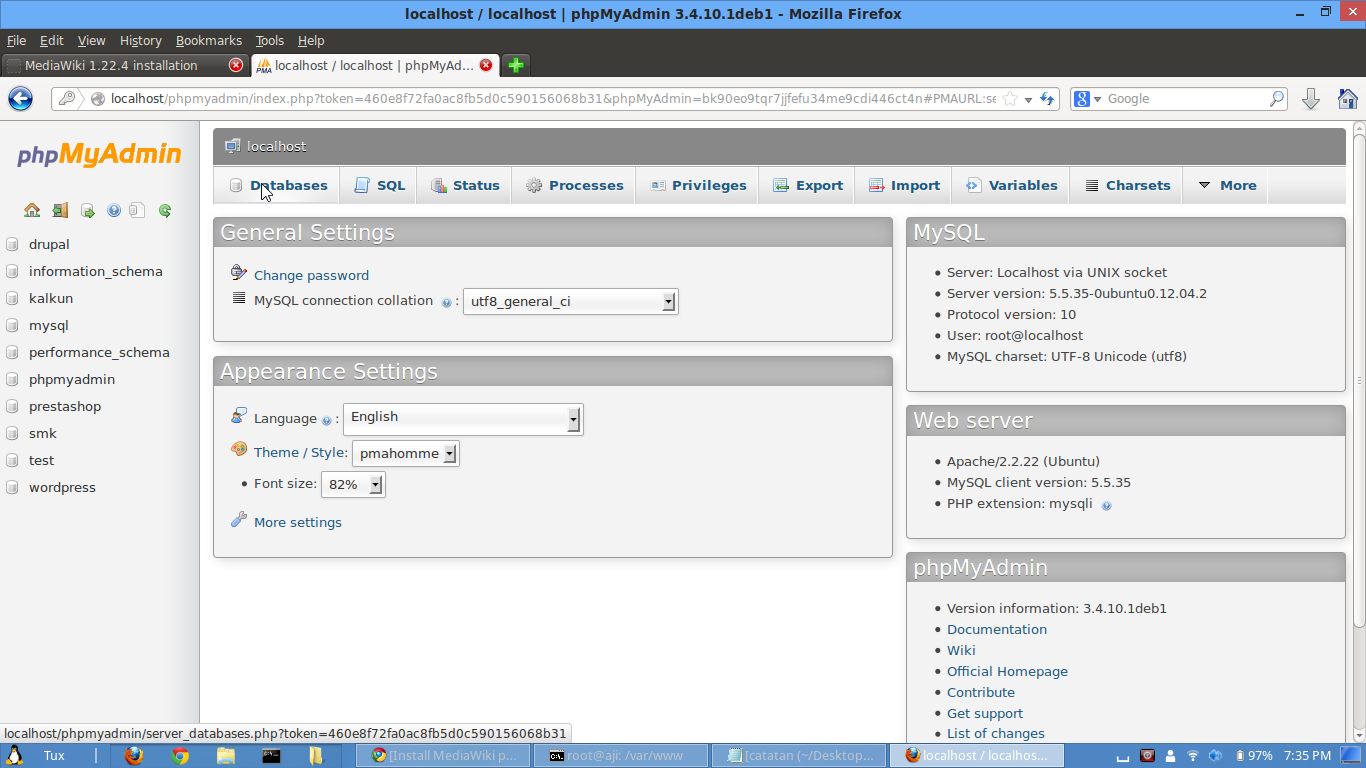
Task: Launch Firefox from the taskbar launcher
Action: (134, 755)
